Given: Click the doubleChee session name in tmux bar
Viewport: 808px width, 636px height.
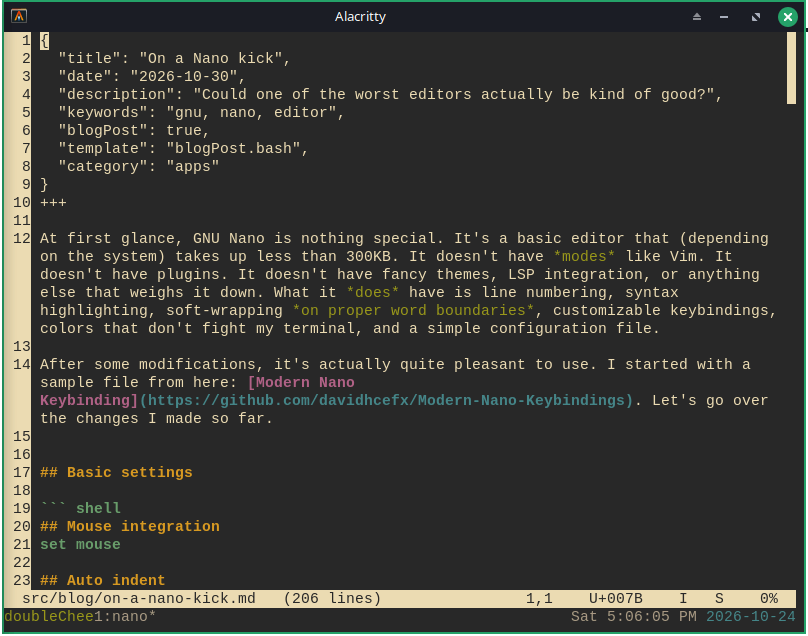Looking at the screenshot, I should pyautogui.click(x=49, y=617).
